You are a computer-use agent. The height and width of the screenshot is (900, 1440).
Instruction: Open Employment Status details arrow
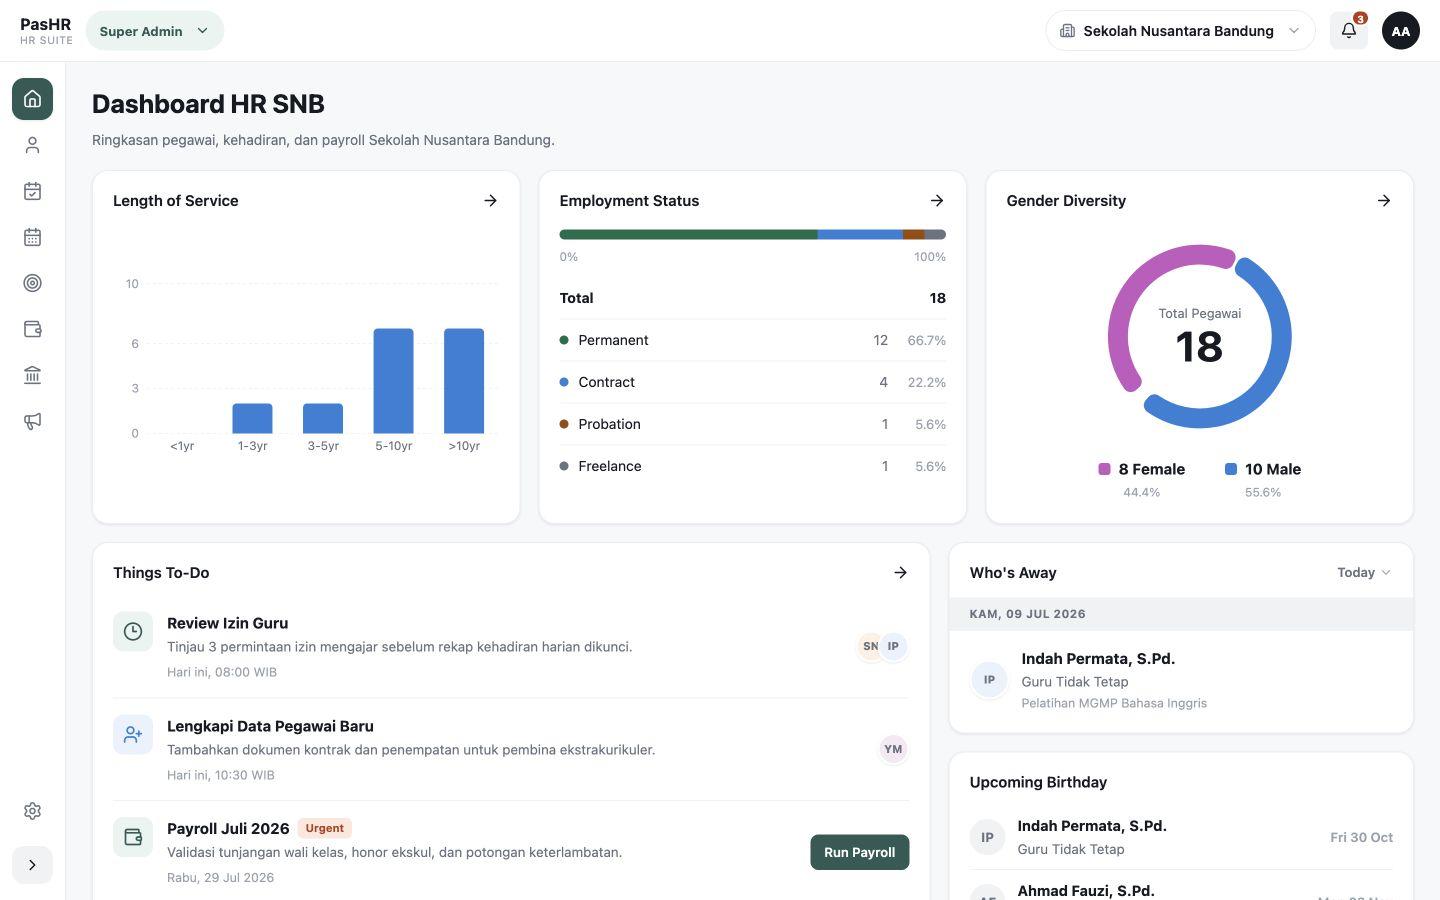937,200
